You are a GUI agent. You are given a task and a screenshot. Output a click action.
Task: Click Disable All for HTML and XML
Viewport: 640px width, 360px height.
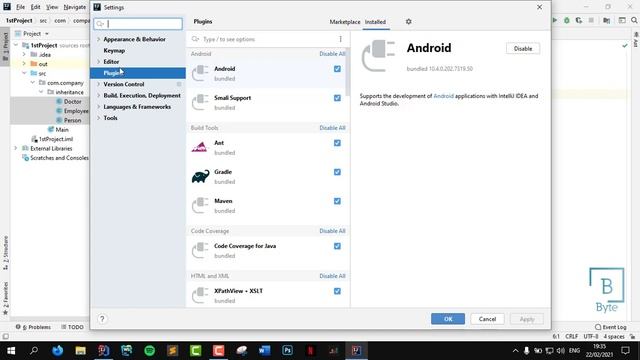pos(332,276)
